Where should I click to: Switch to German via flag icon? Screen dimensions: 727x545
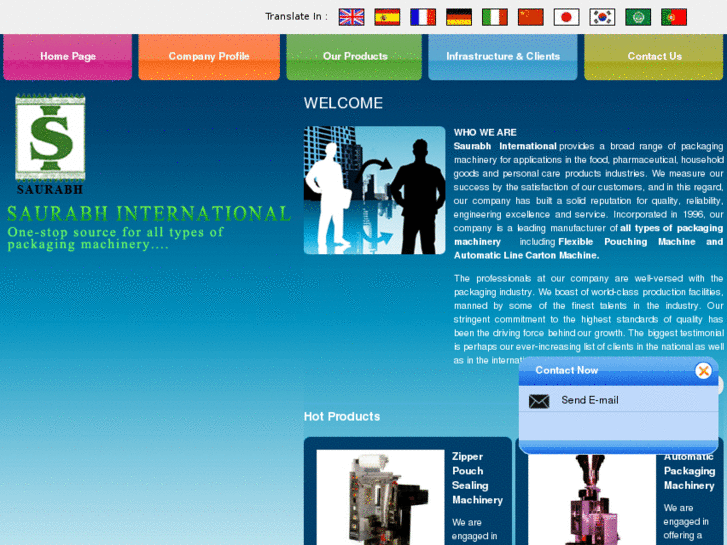coord(459,17)
